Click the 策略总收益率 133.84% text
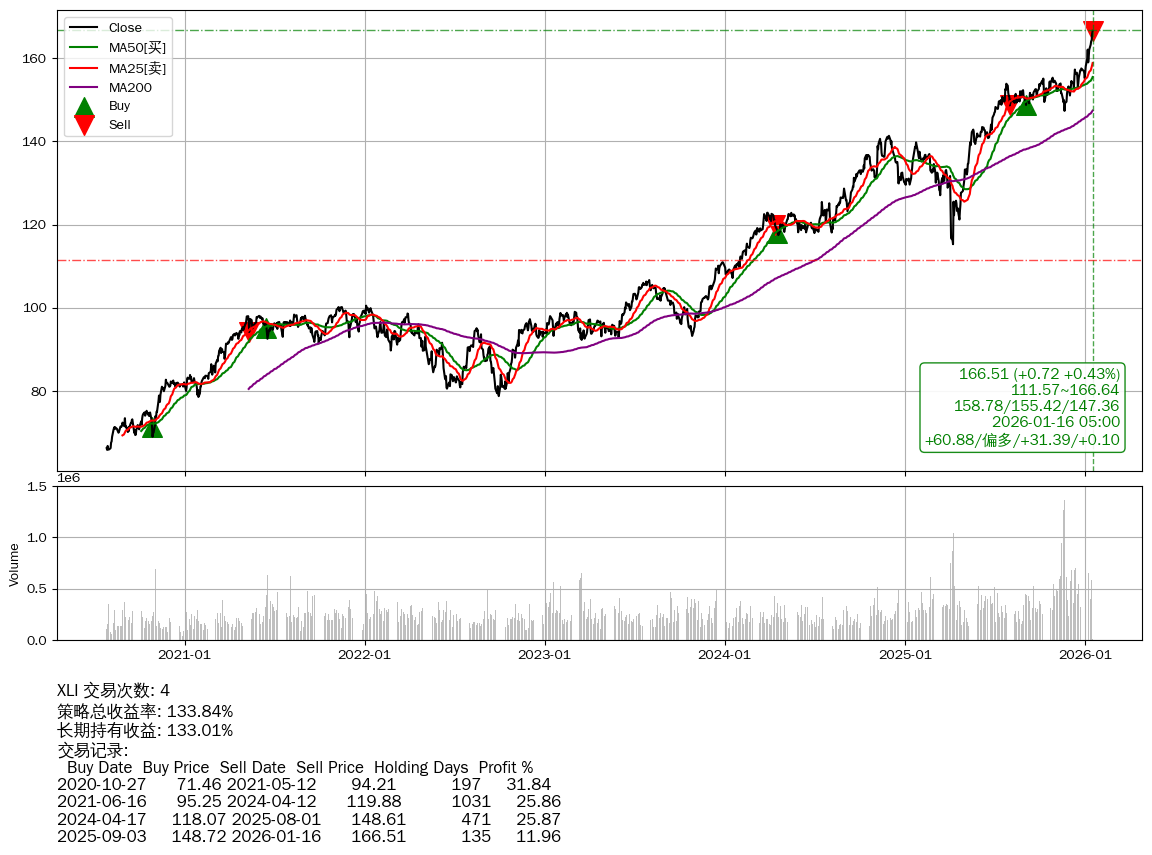This screenshot has width=1152, height=855. tap(145, 711)
